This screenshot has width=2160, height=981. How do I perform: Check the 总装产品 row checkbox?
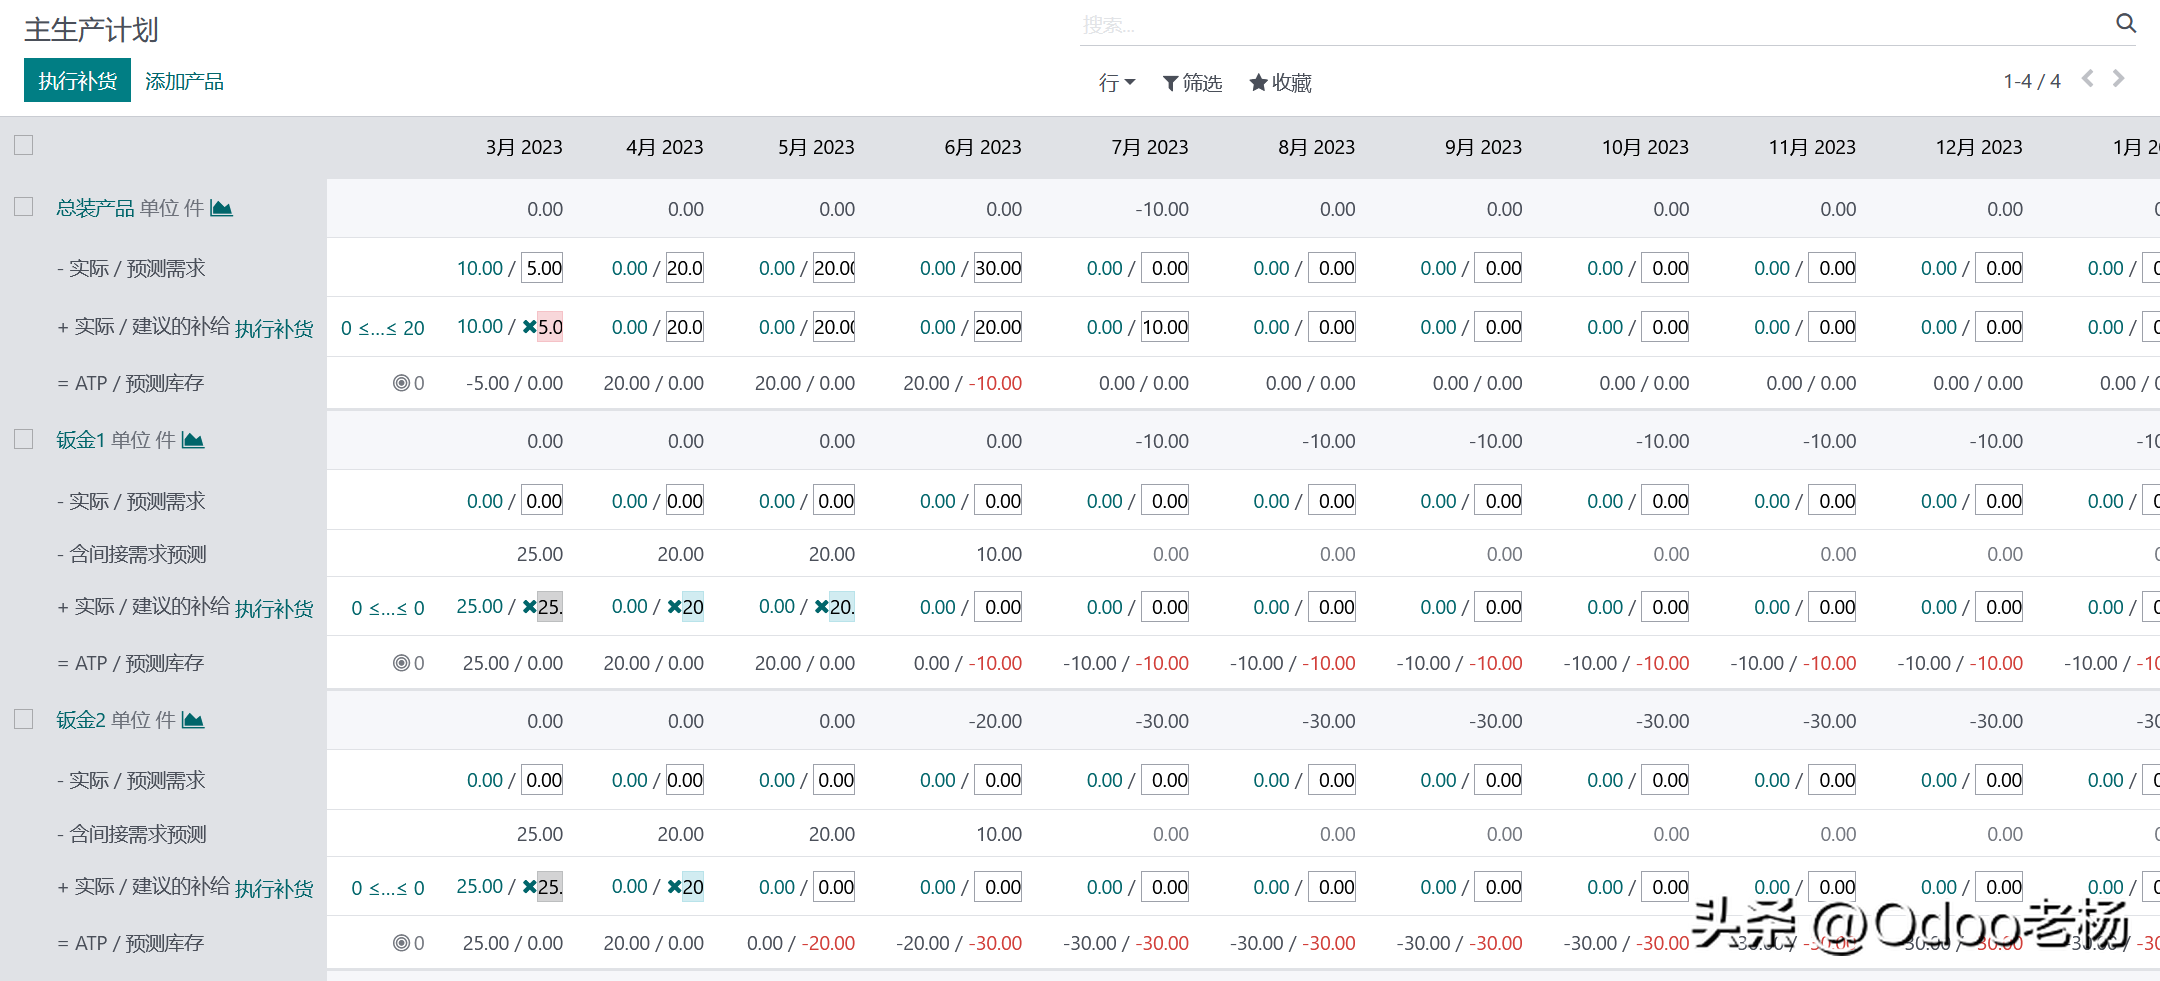24,207
